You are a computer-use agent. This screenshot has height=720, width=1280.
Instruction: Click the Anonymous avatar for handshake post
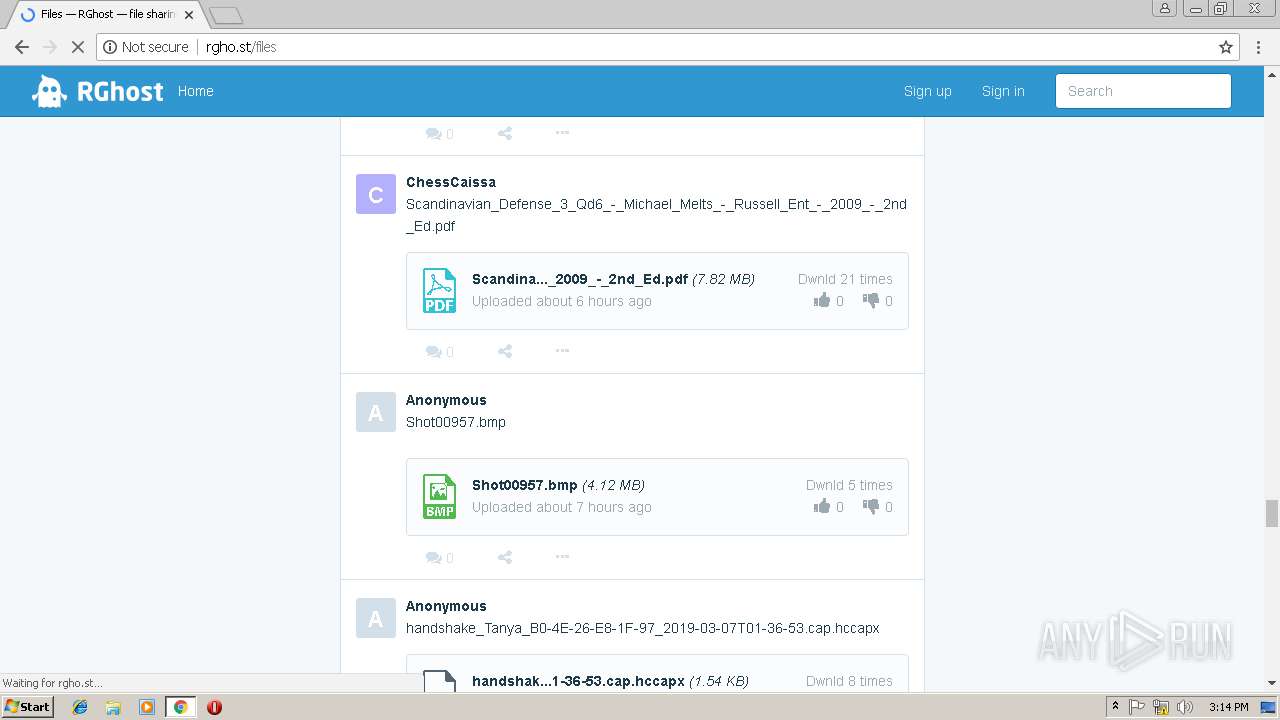click(376, 618)
